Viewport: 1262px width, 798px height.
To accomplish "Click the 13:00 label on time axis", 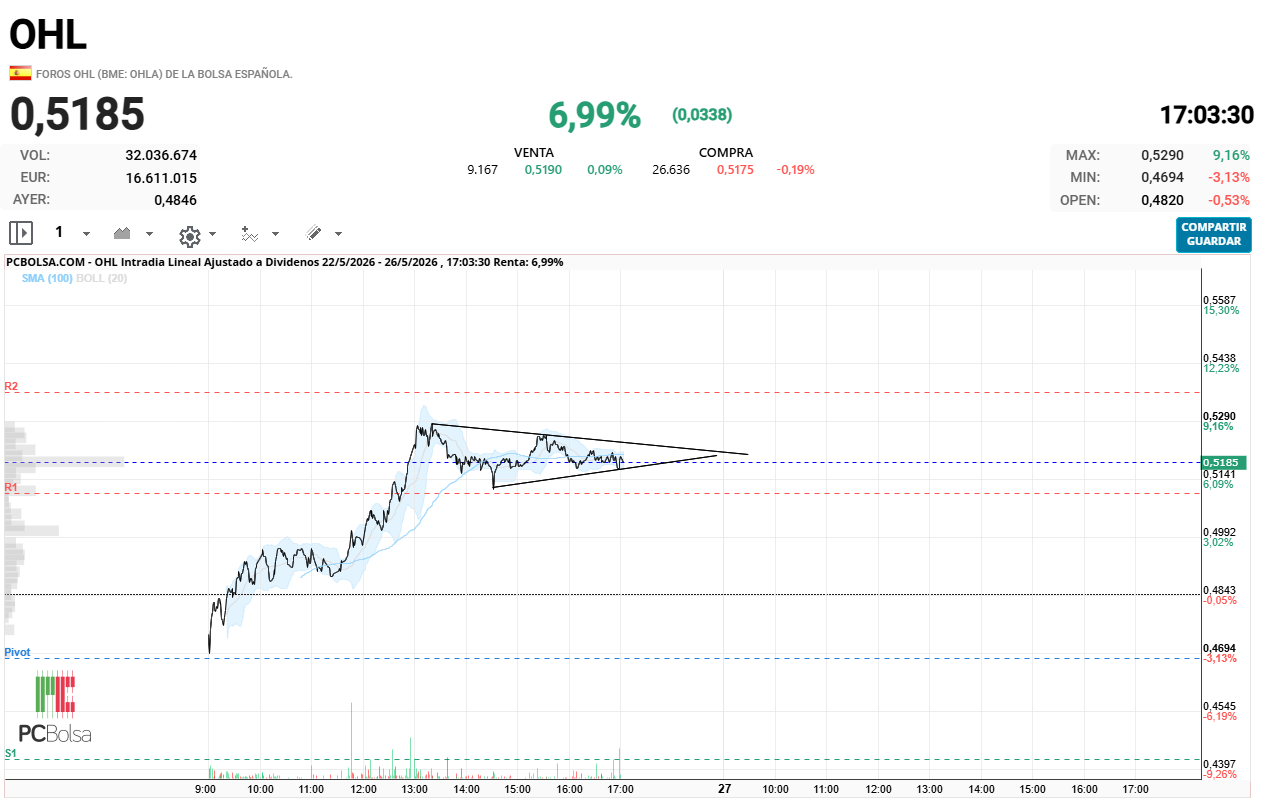I will coord(415,789).
